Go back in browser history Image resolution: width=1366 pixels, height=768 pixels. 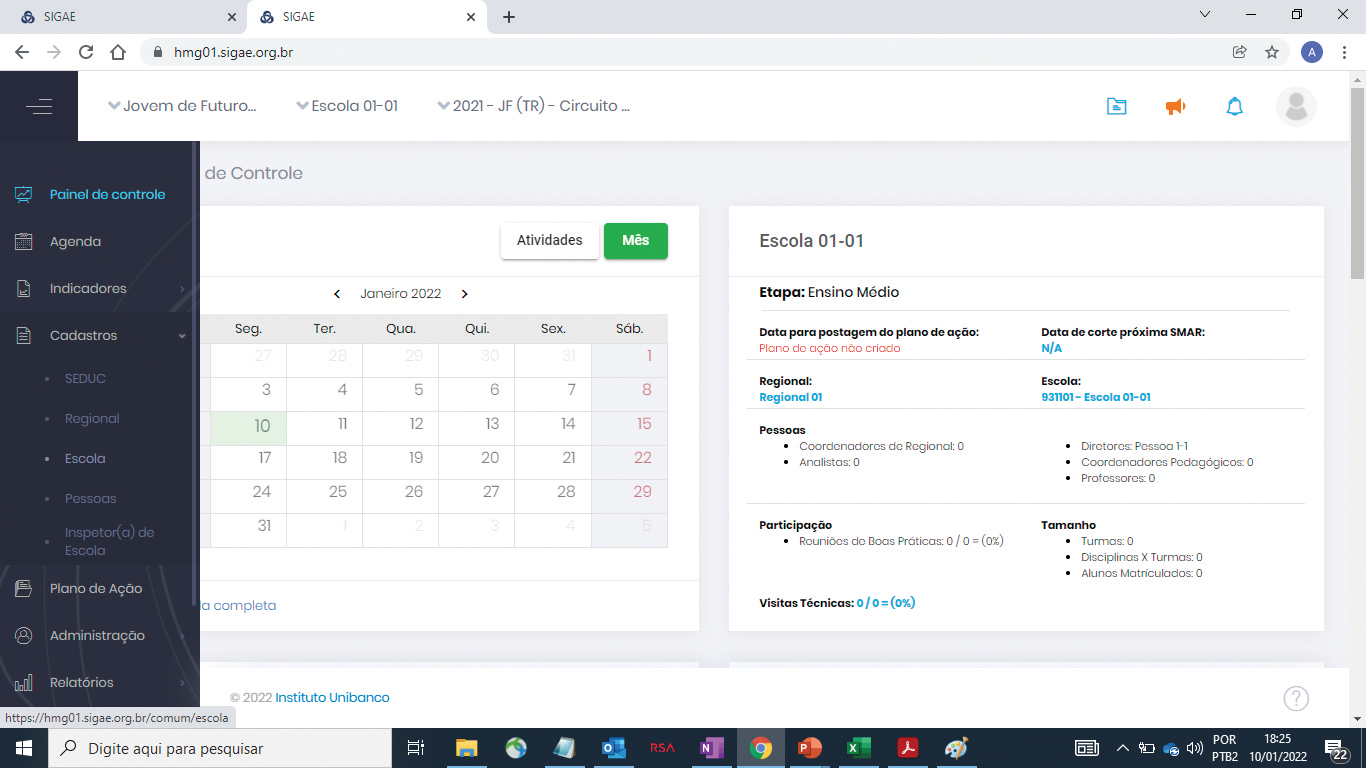tap(23, 52)
